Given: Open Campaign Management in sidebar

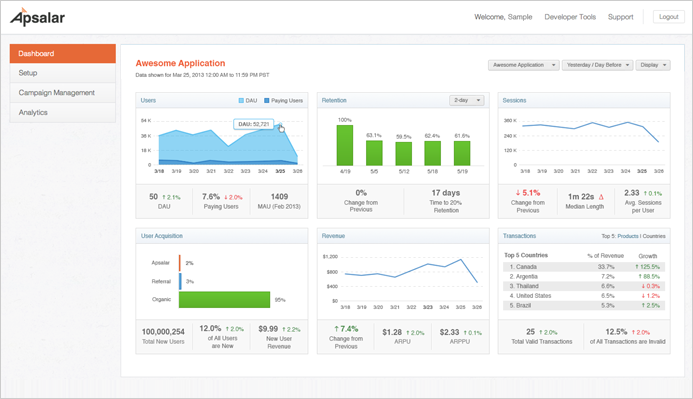Looking at the screenshot, I should coord(63,93).
